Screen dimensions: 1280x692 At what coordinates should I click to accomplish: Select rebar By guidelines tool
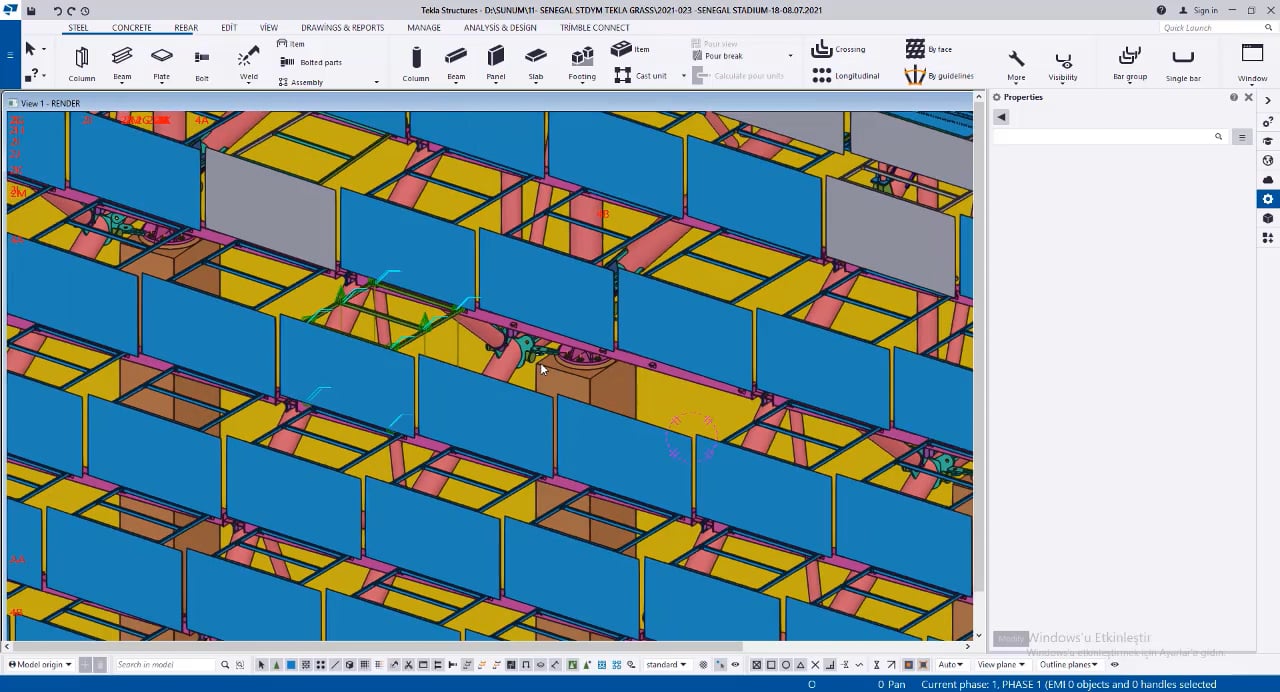(x=939, y=75)
